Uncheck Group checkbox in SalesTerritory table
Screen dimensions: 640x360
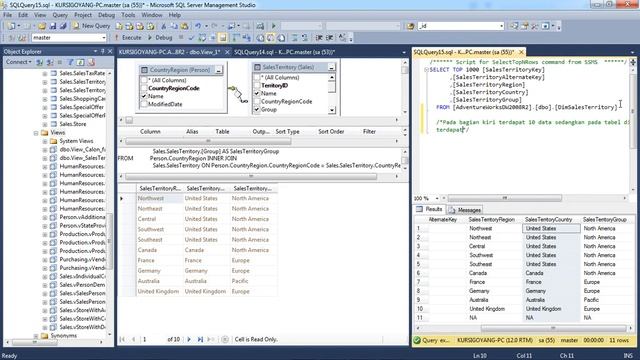(257, 109)
